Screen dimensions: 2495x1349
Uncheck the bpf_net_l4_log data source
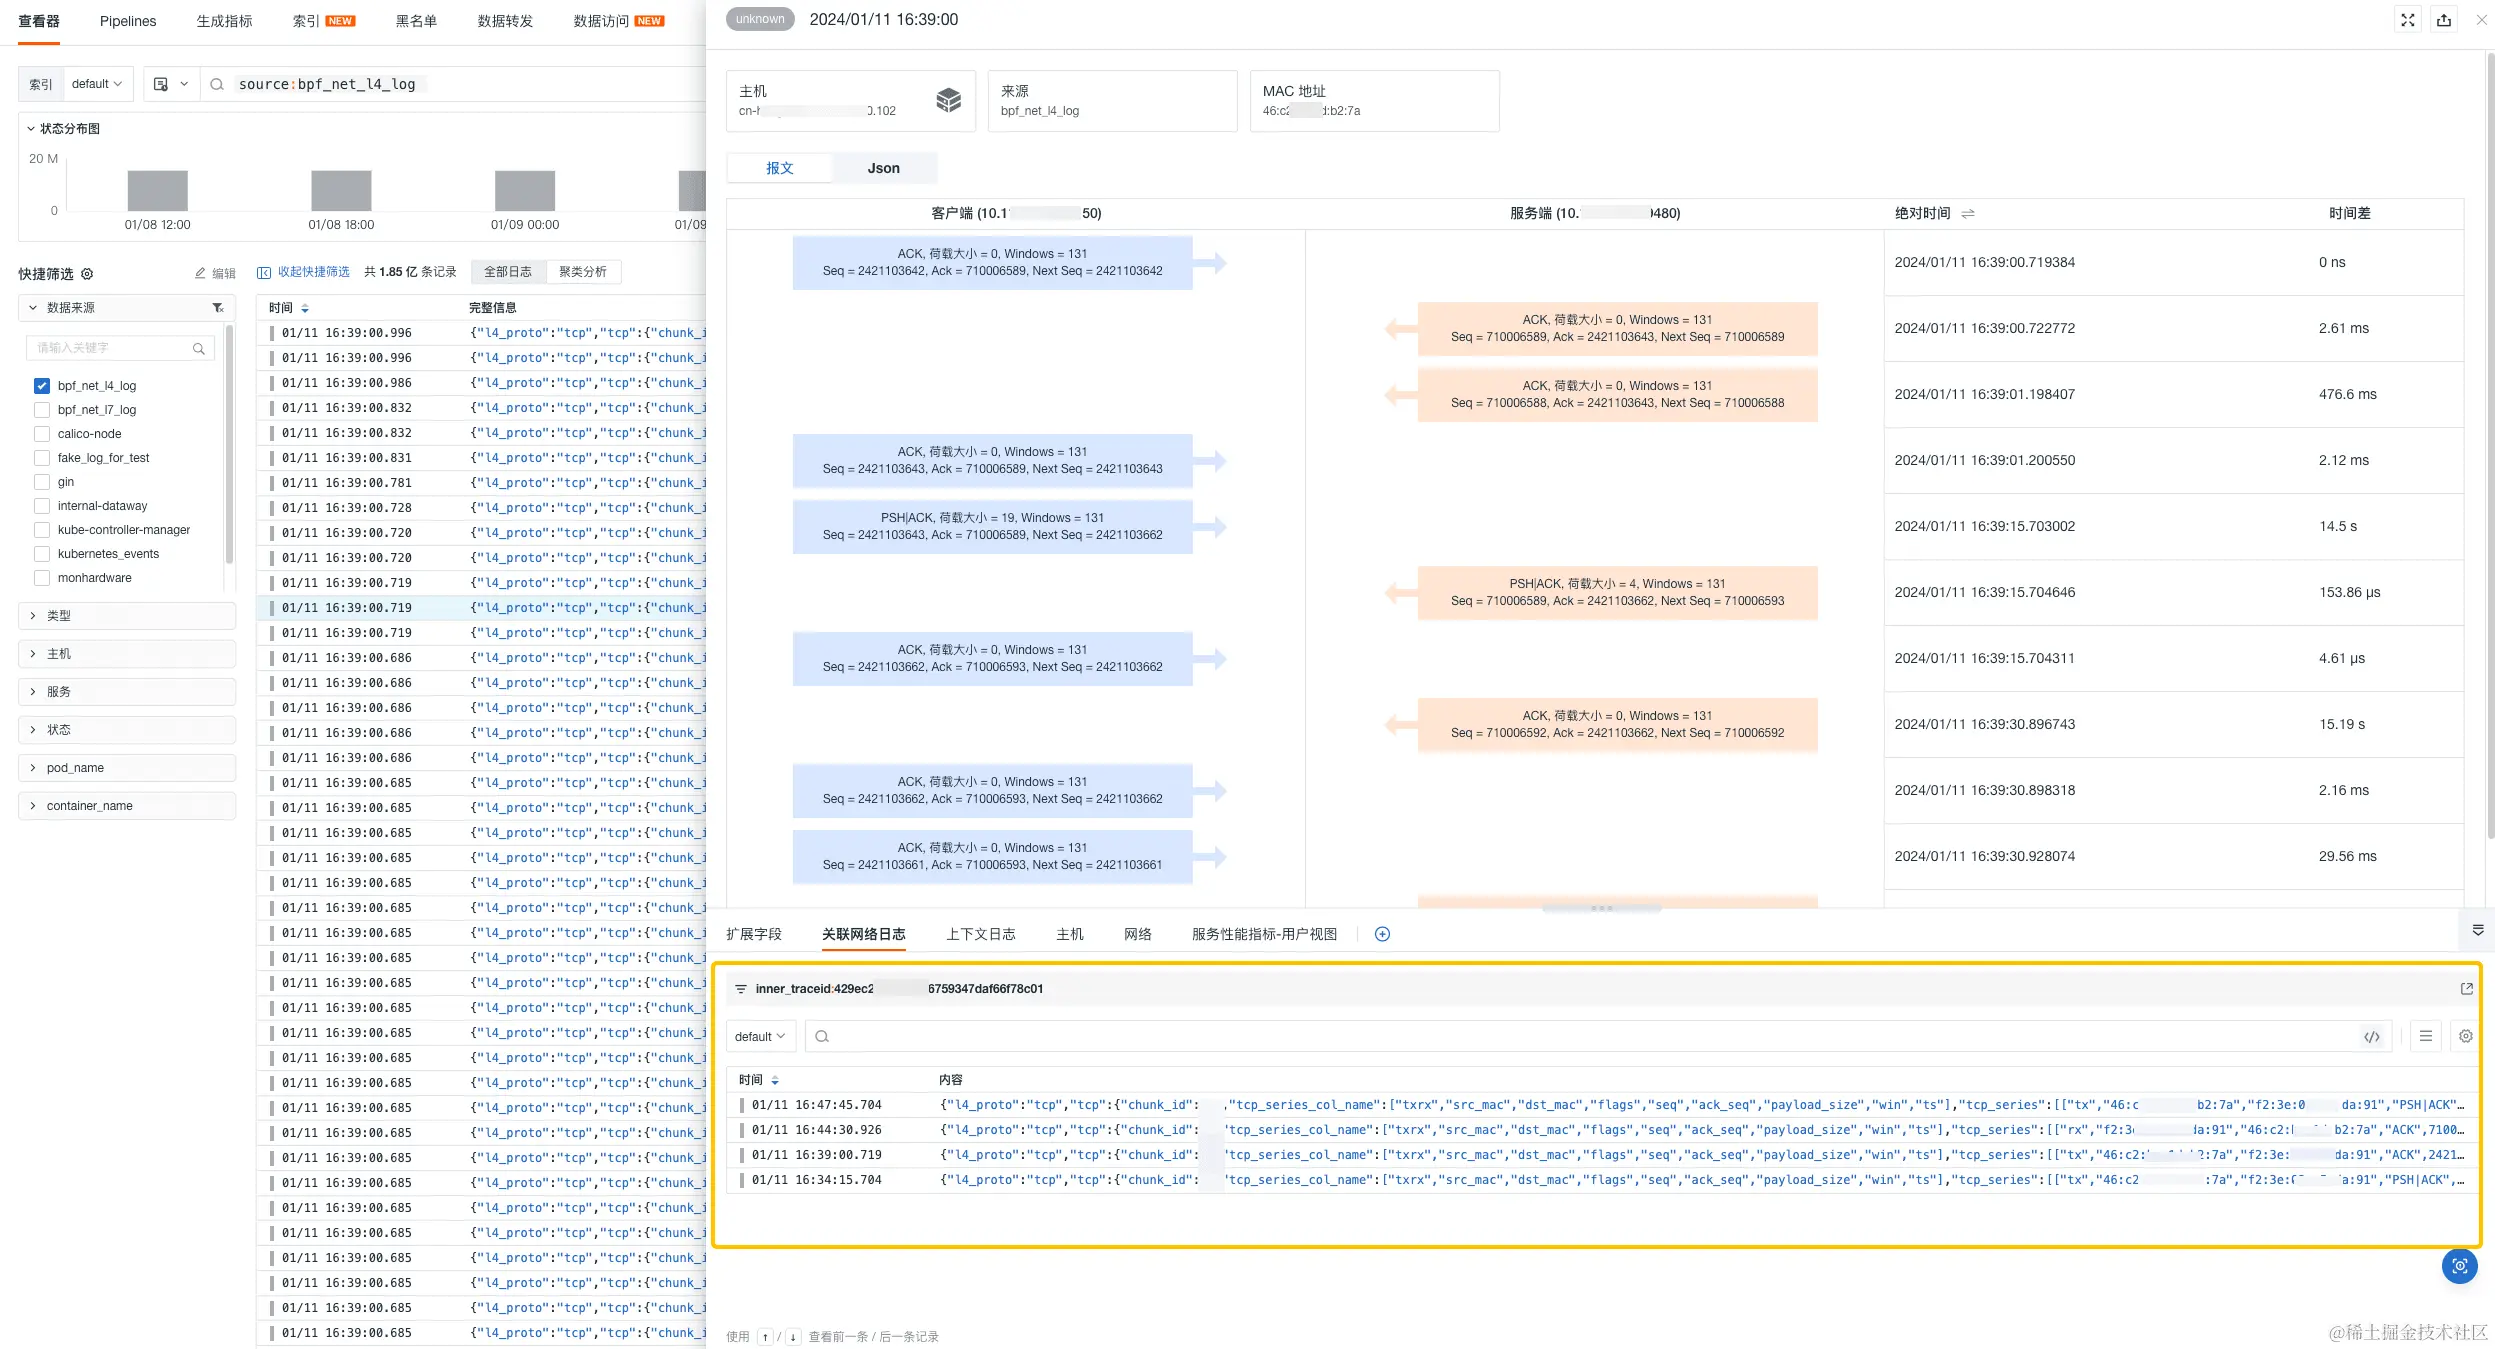pos(42,386)
